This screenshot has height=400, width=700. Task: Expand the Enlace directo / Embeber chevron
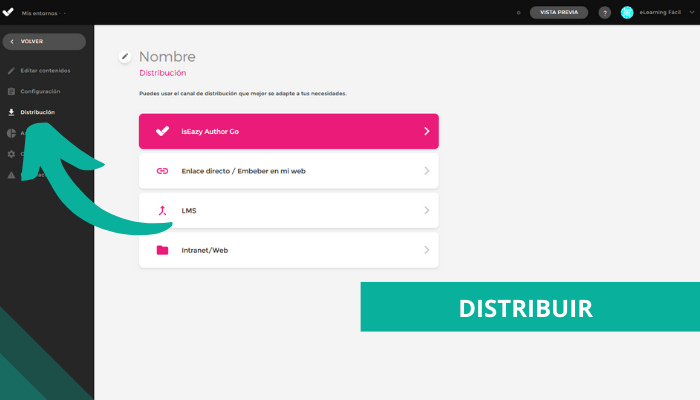(x=426, y=171)
